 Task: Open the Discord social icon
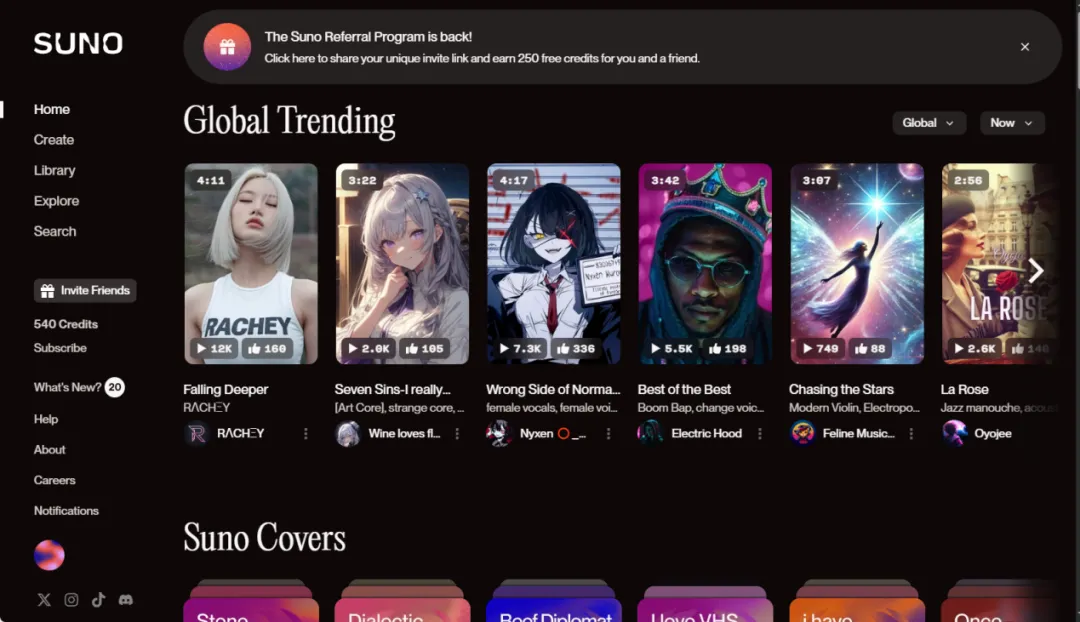tap(126, 600)
